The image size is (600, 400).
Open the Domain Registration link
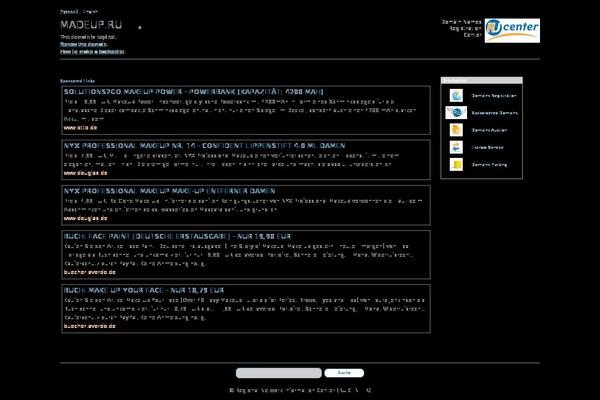[x=494, y=96]
